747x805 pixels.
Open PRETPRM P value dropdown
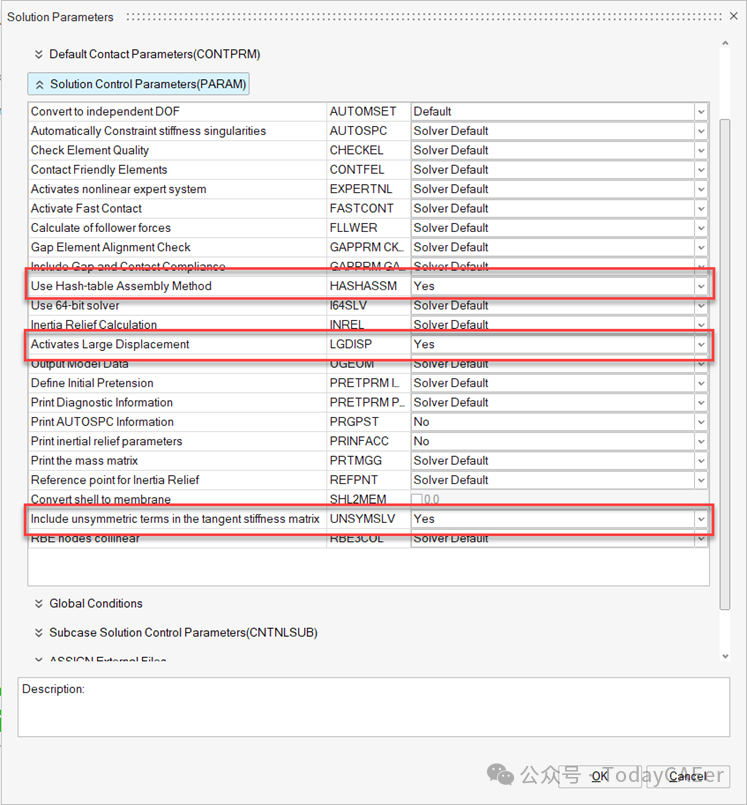(x=701, y=402)
